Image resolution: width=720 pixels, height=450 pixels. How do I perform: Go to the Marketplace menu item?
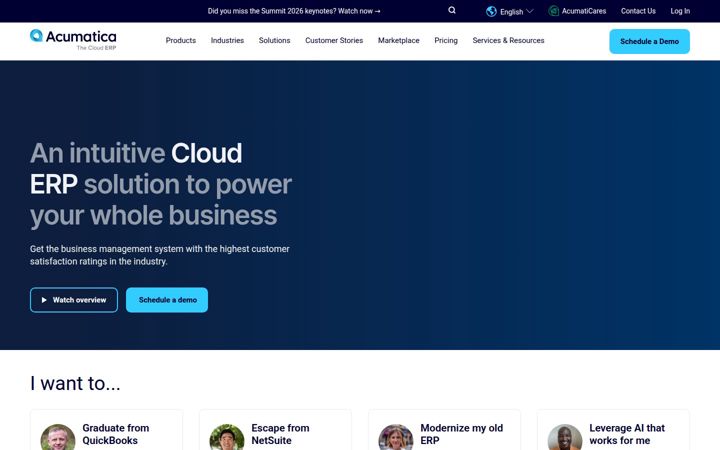pyautogui.click(x=399, y=40)
